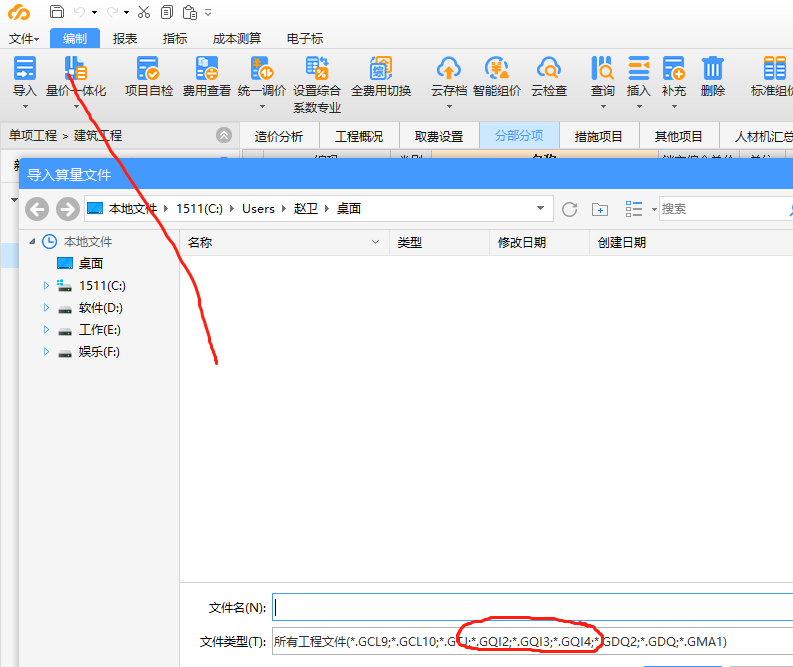Click the 导入 import icon
This screenshot has height=667, width=793.
point(24,68)
